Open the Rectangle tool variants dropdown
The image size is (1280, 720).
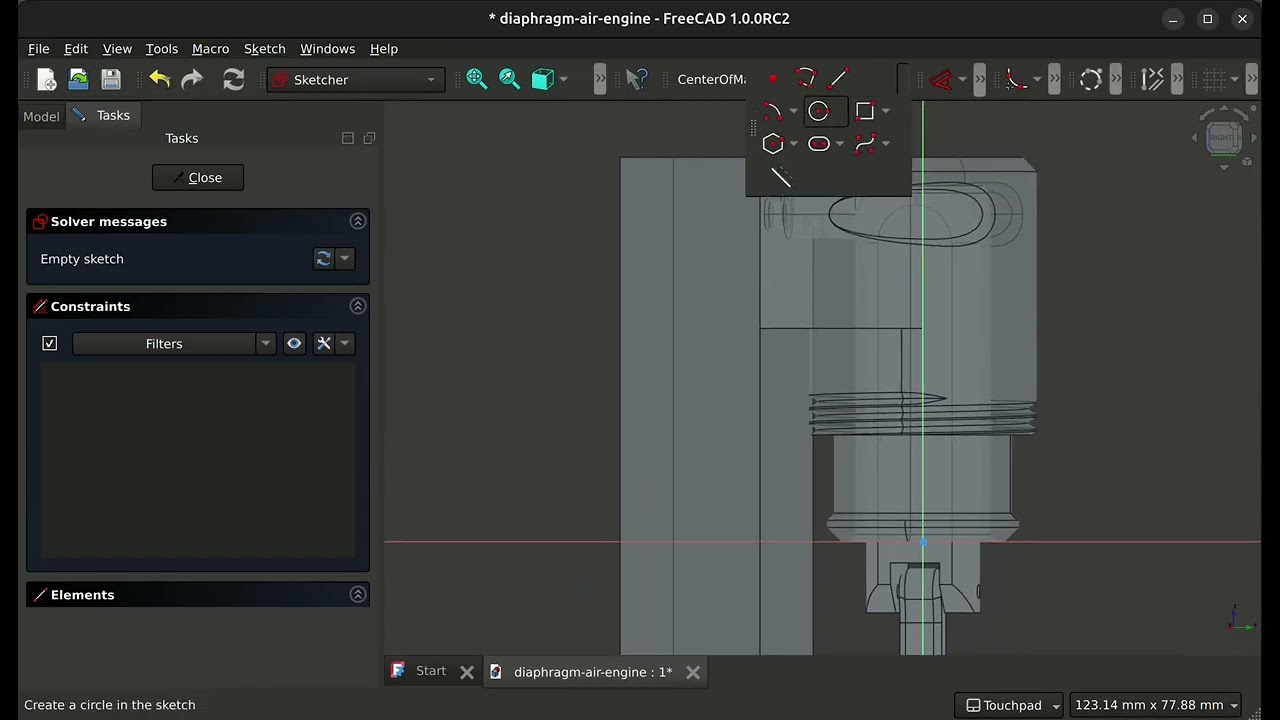886,111
